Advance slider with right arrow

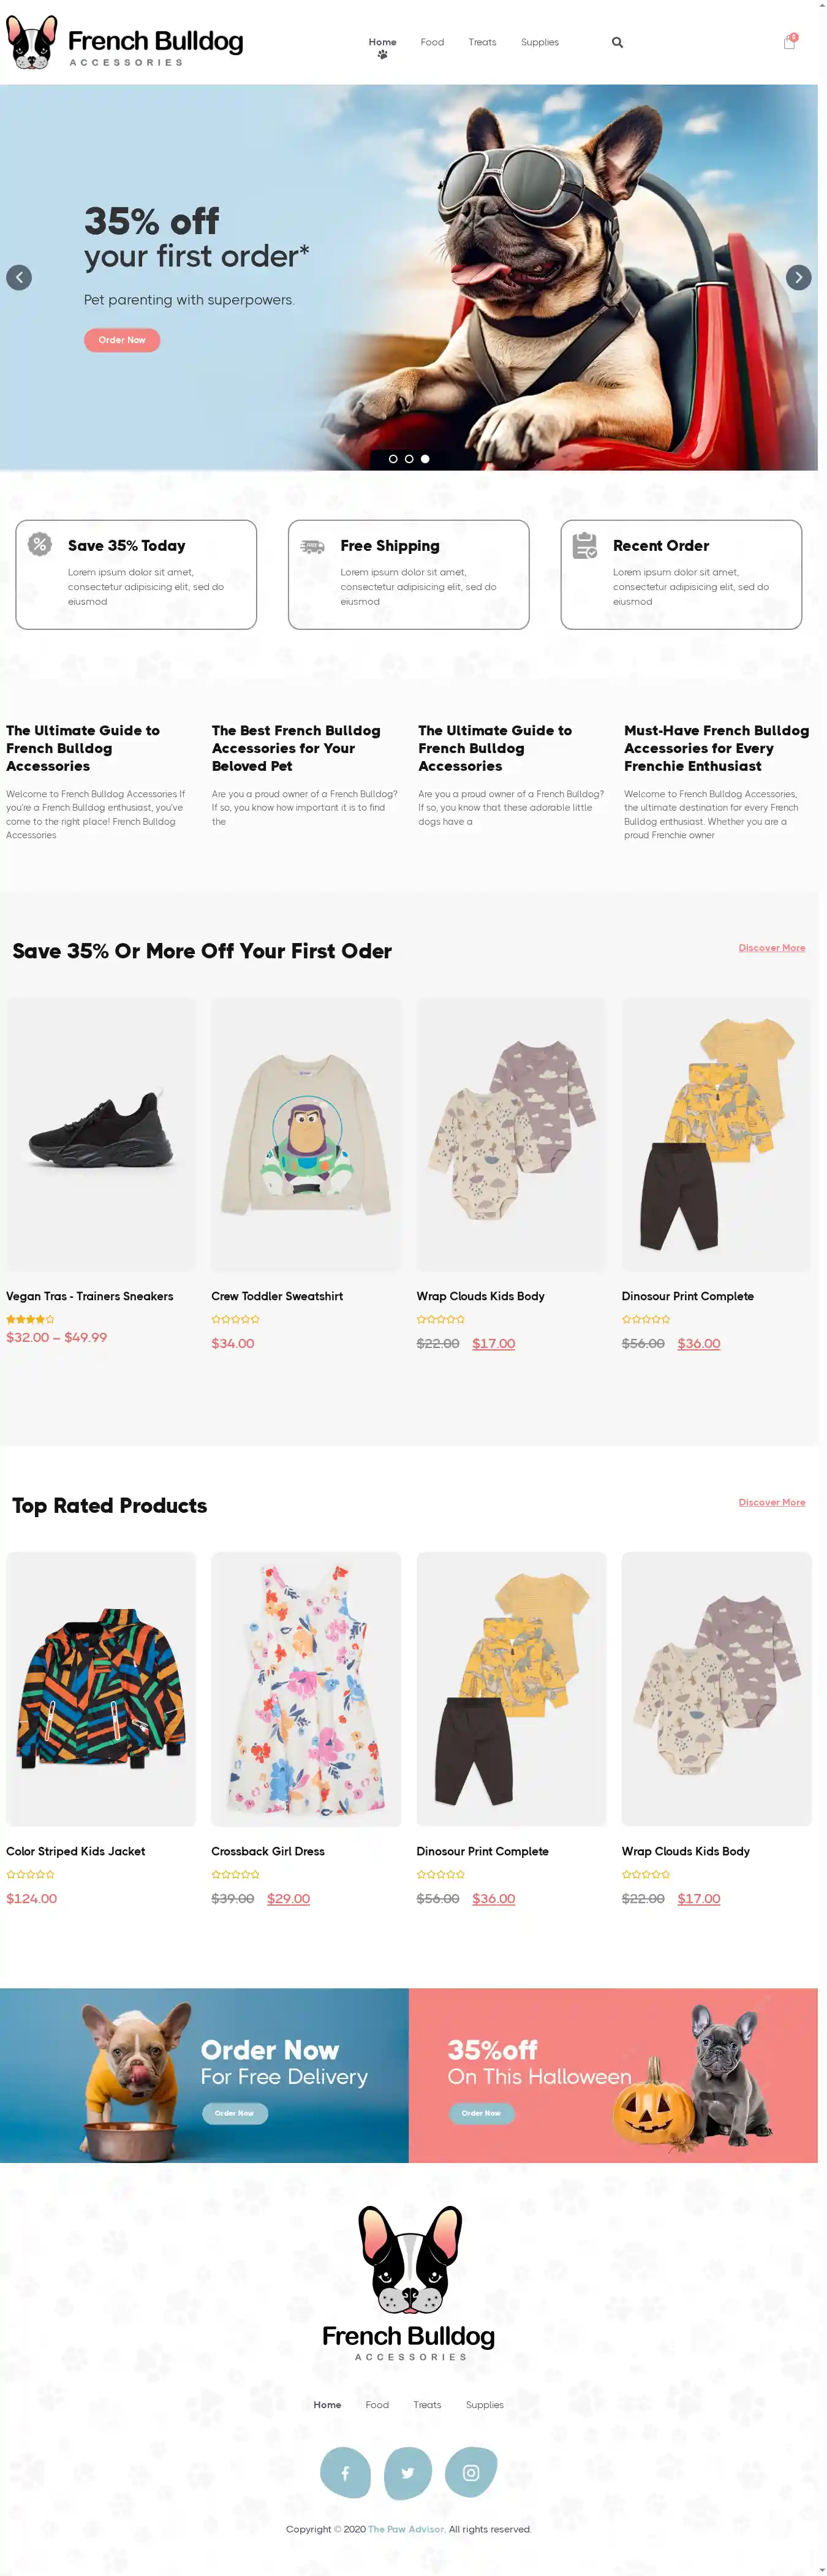click(798, 278)
